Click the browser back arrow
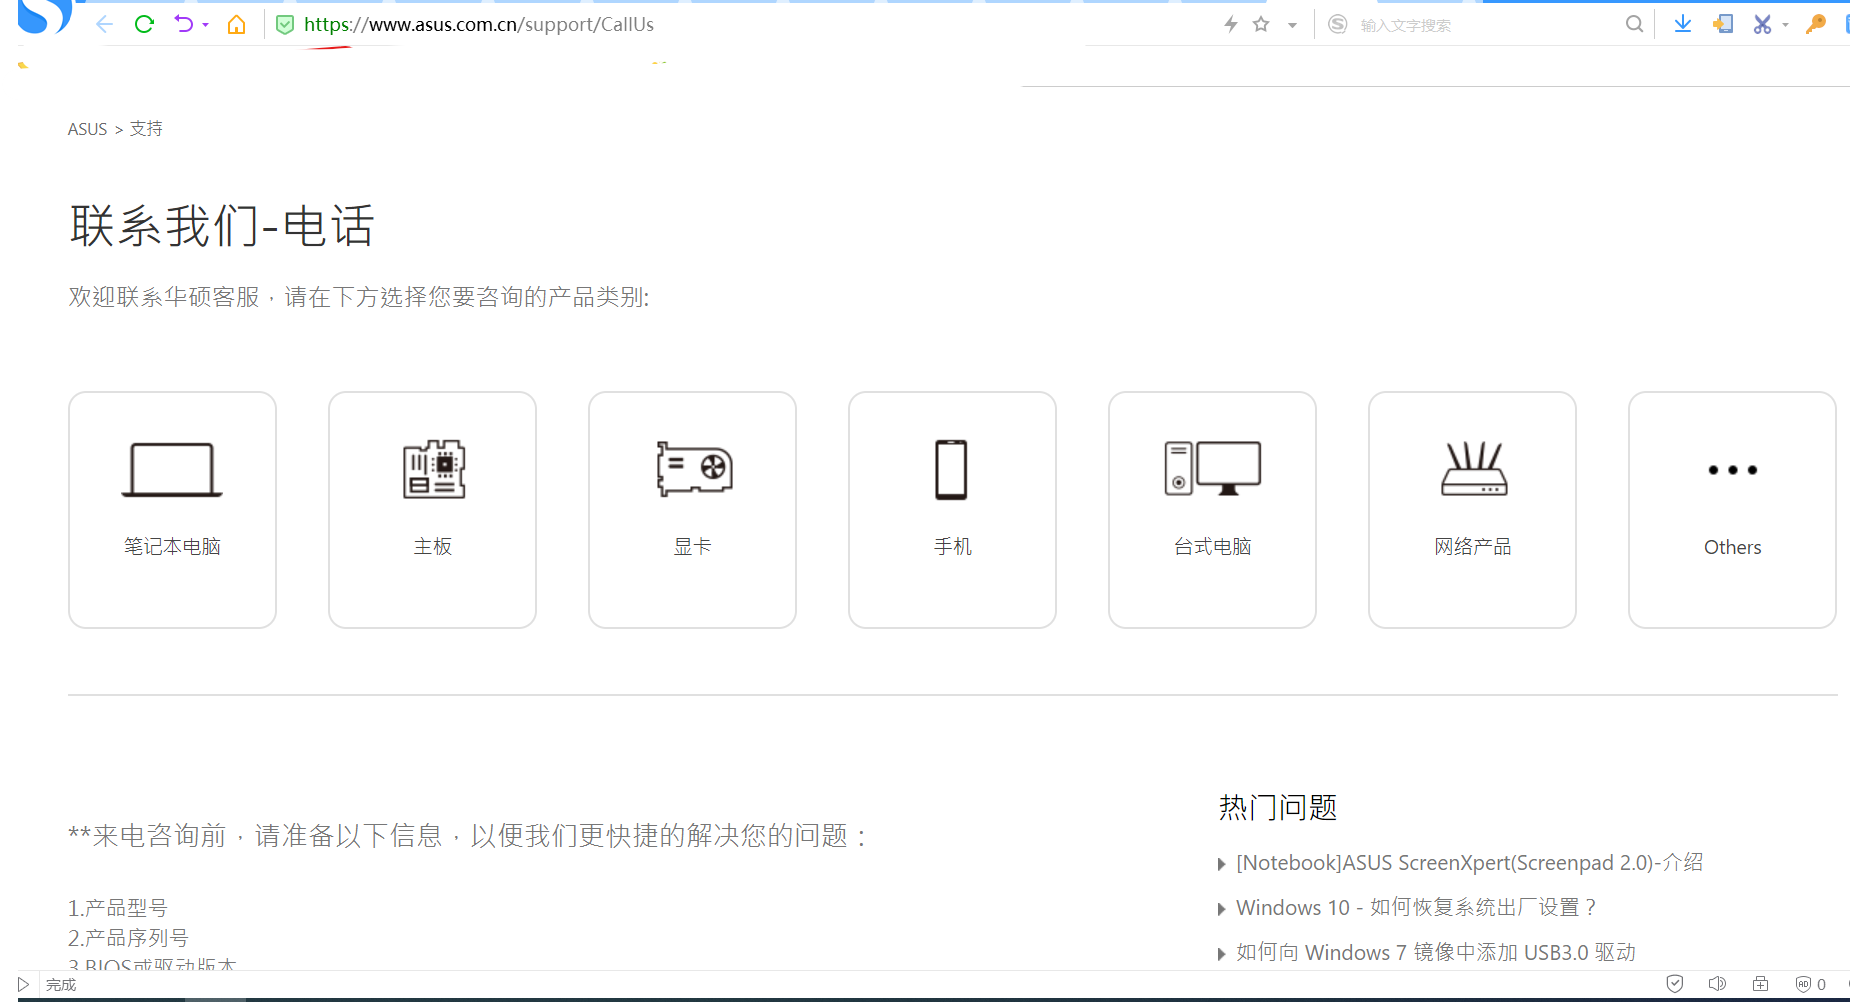 [x=104, y=24]
